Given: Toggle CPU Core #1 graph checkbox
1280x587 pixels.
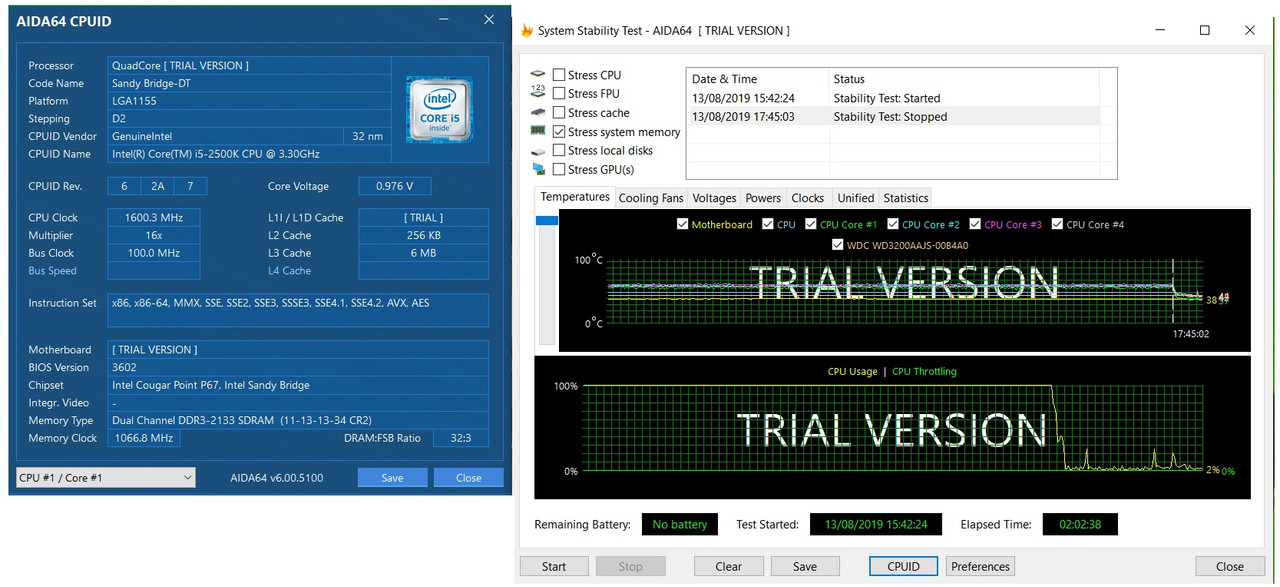Looking at the screenshot, I should click(811, 224).
